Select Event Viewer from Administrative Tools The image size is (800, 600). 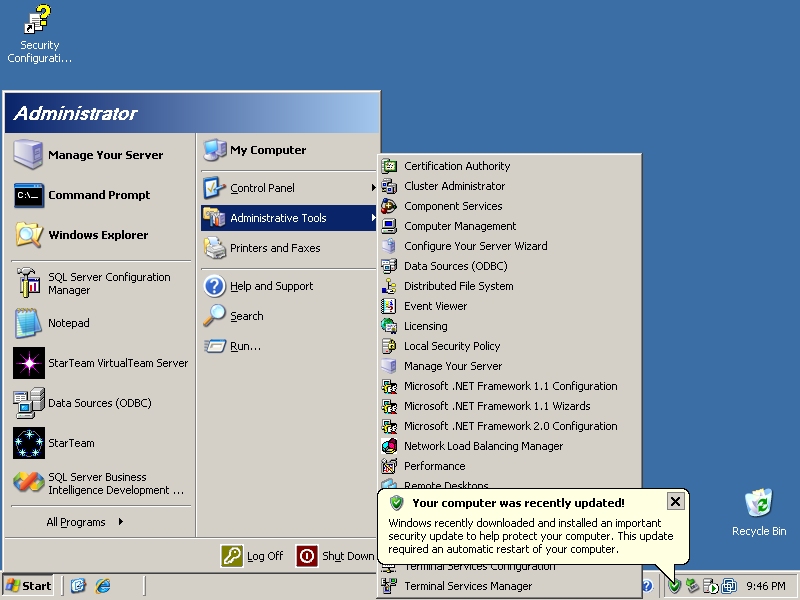435,306
